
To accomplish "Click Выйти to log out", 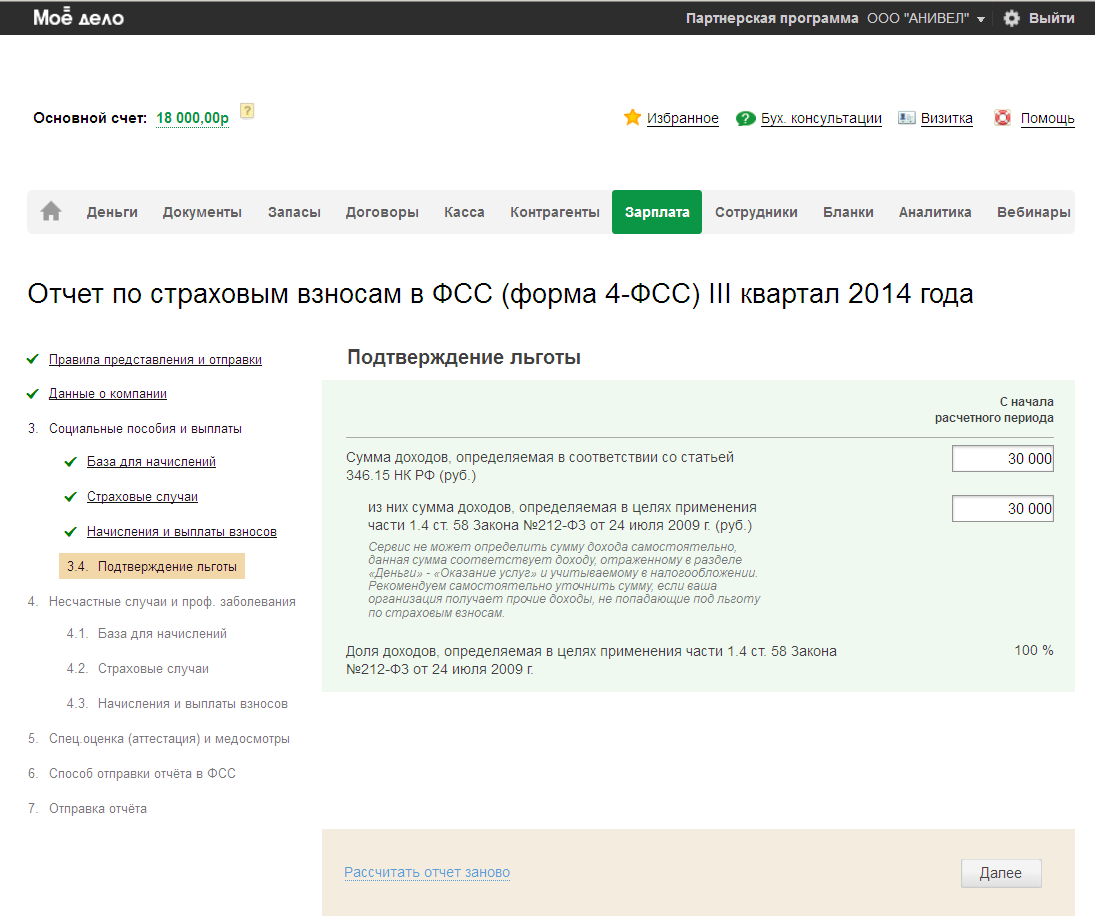I will tap(1051, 18).
